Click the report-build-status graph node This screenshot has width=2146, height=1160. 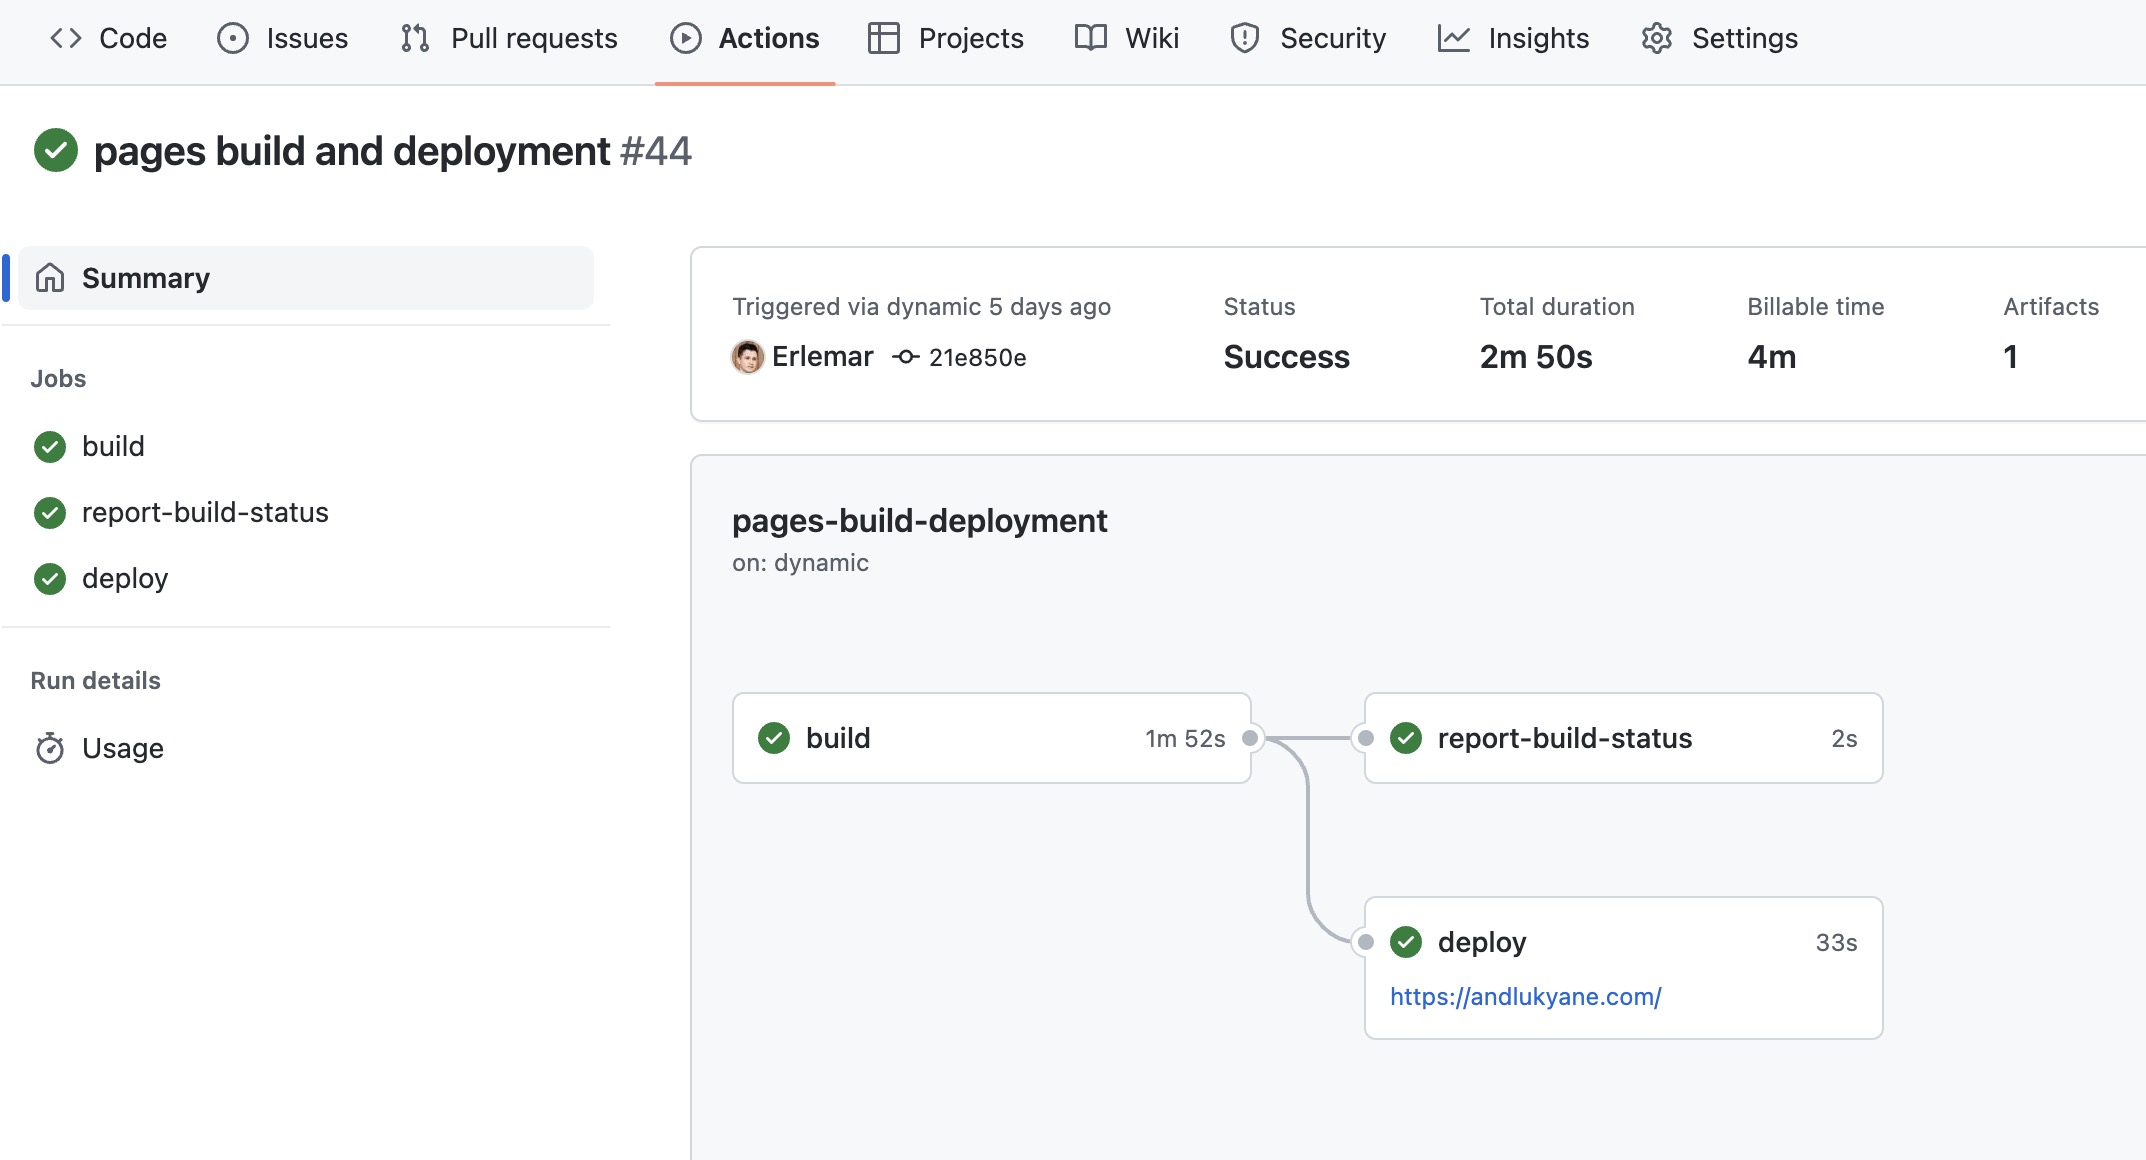(x=1623, y=738)
